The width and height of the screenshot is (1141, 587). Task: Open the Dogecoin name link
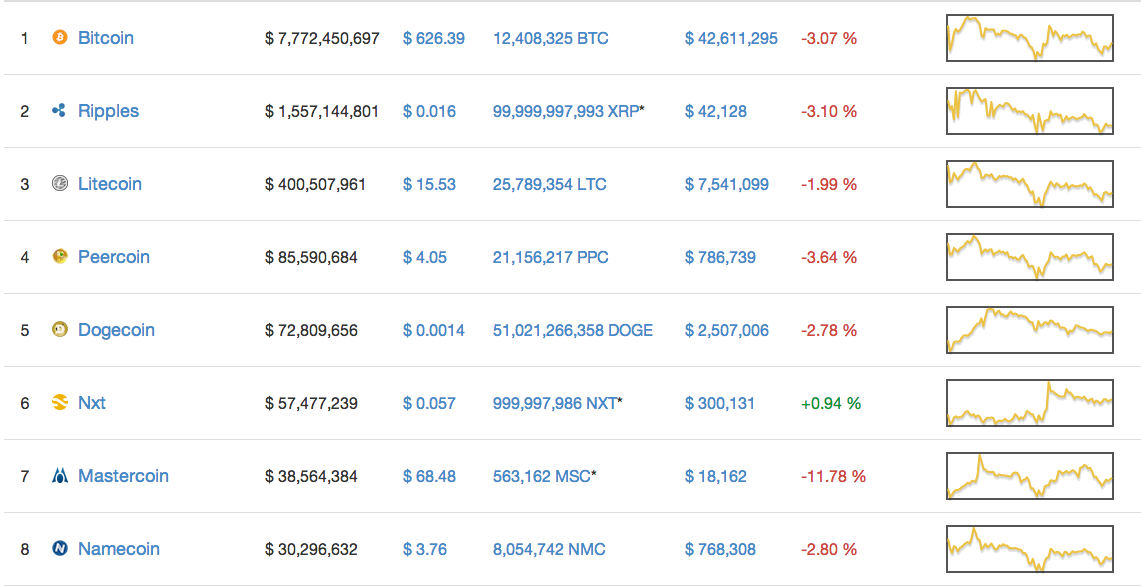coord(116,330)
